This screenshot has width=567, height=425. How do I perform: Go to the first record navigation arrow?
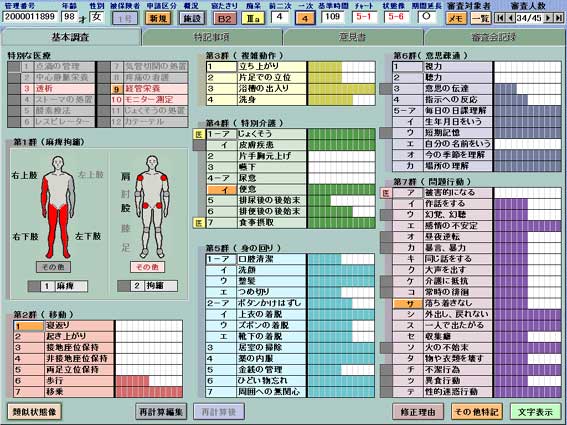(500, 18)
